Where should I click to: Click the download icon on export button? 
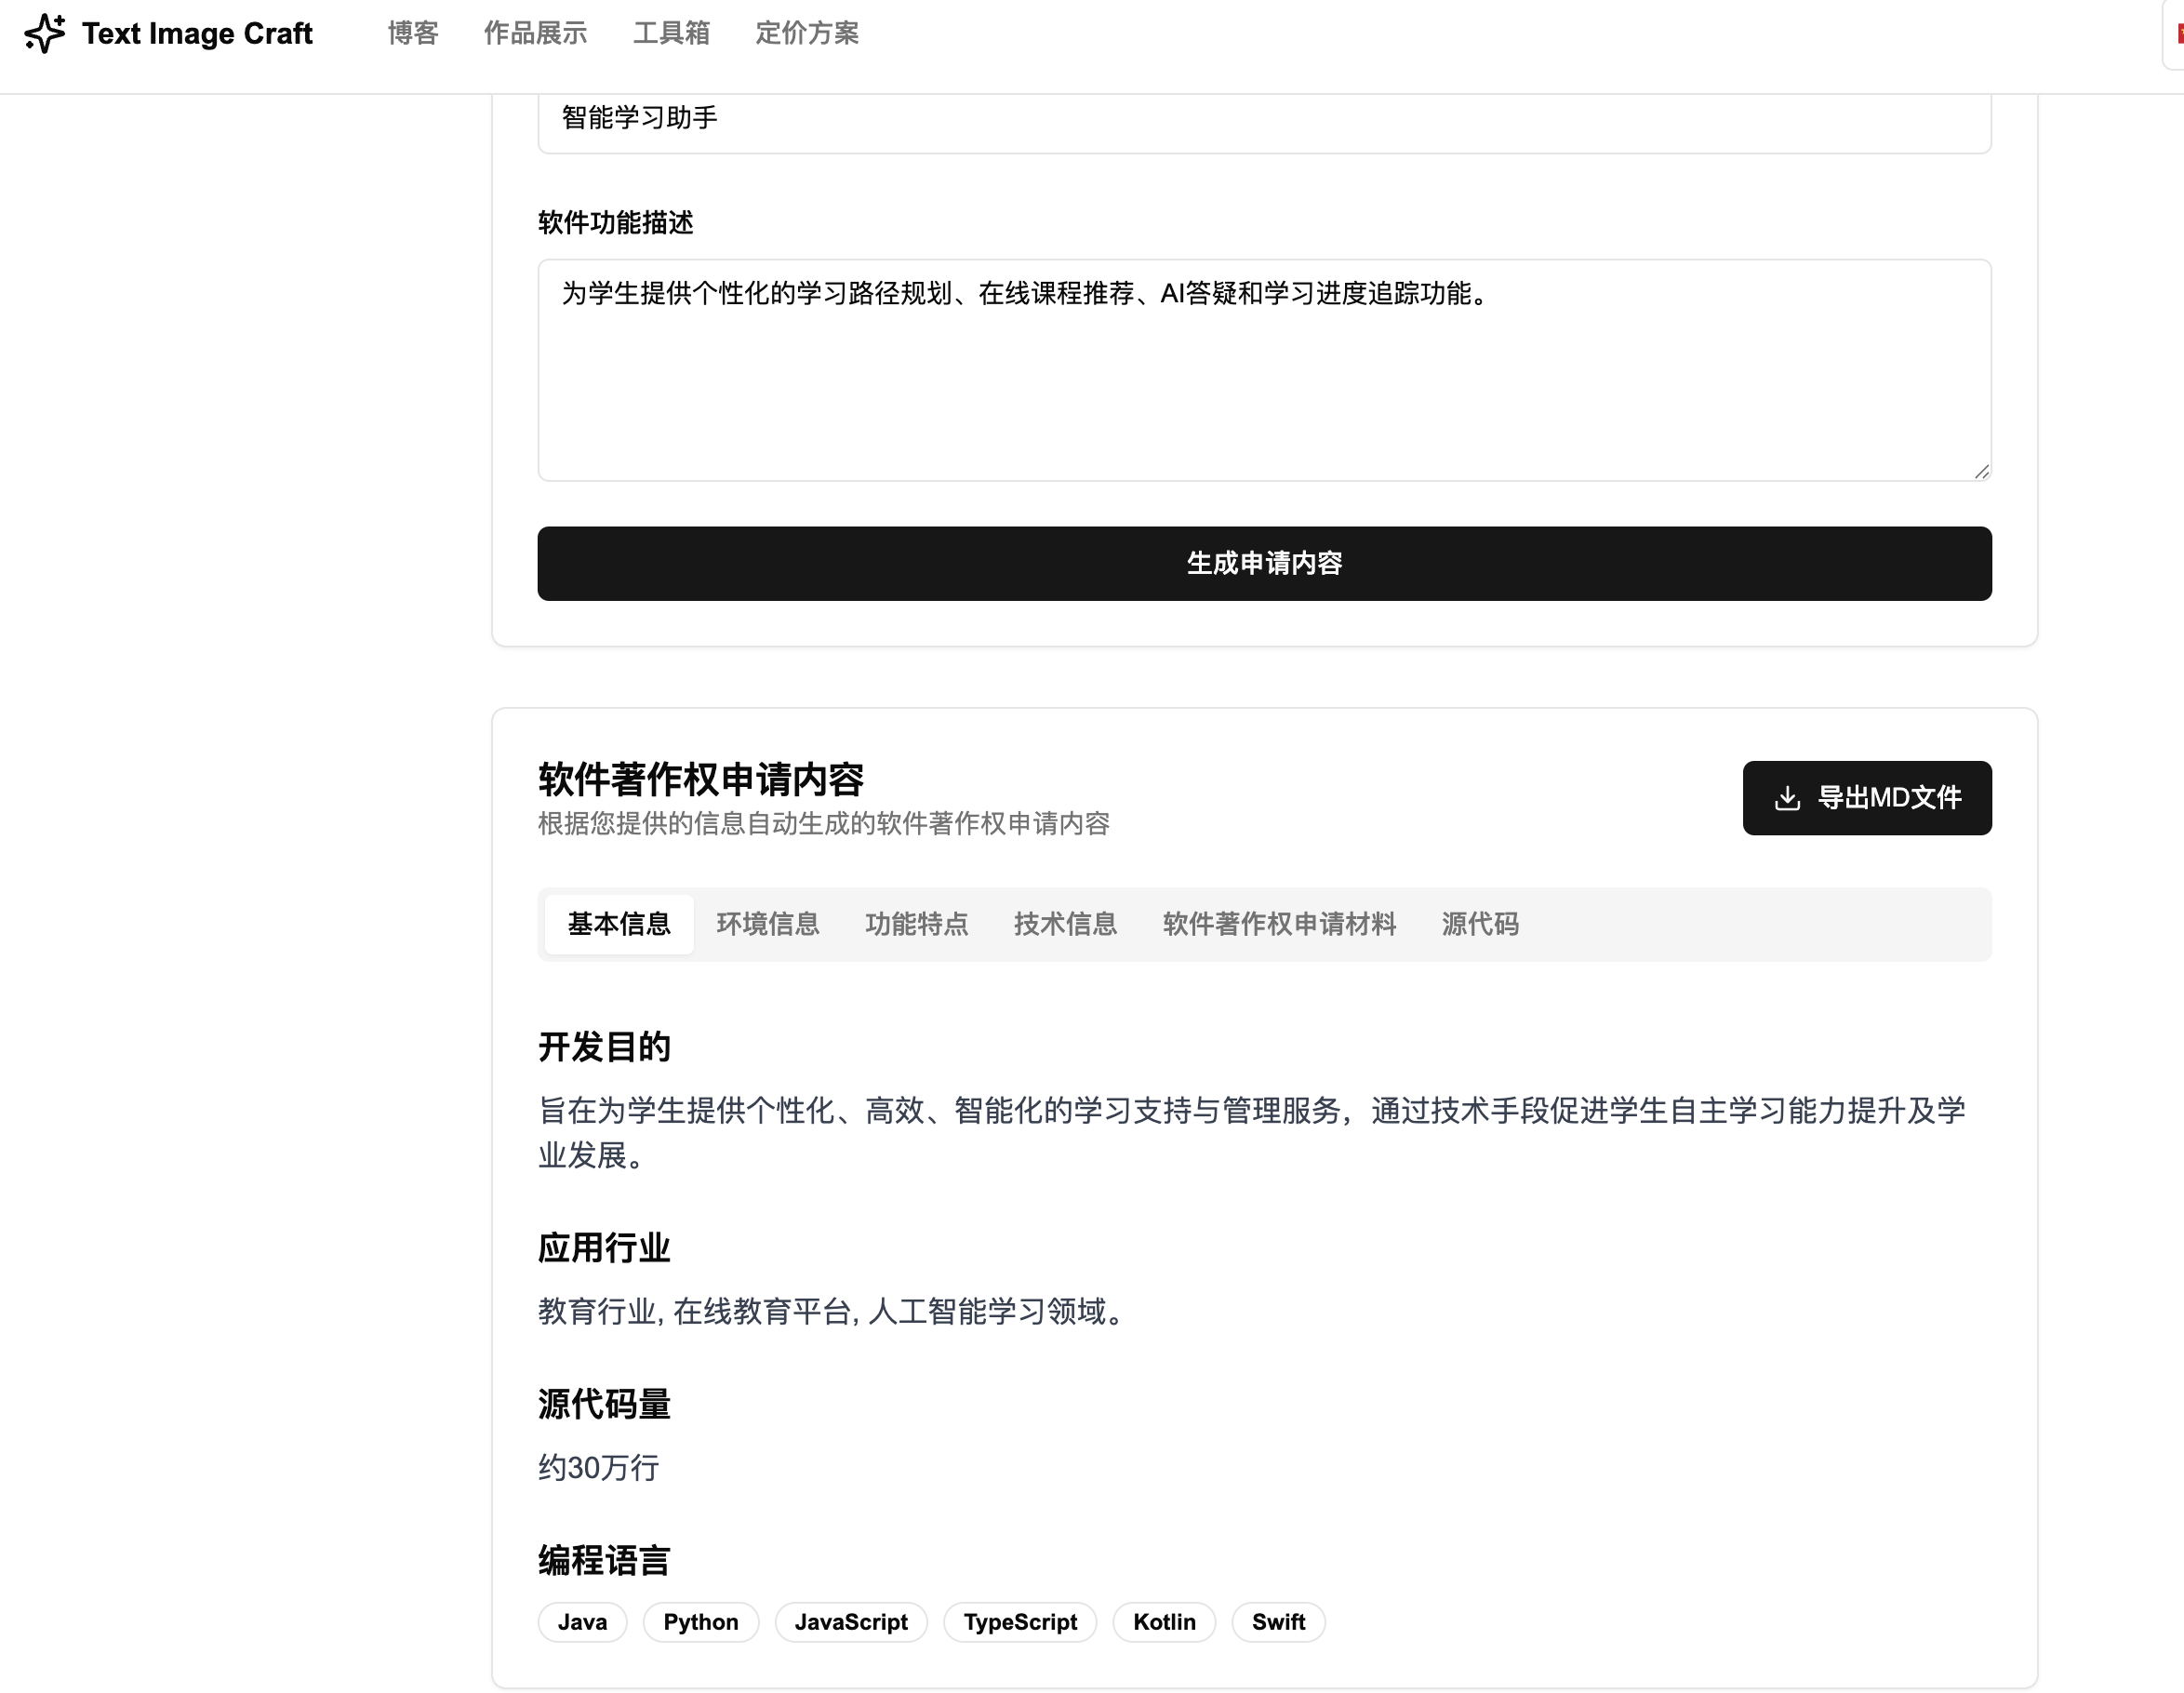(1787, 798)
